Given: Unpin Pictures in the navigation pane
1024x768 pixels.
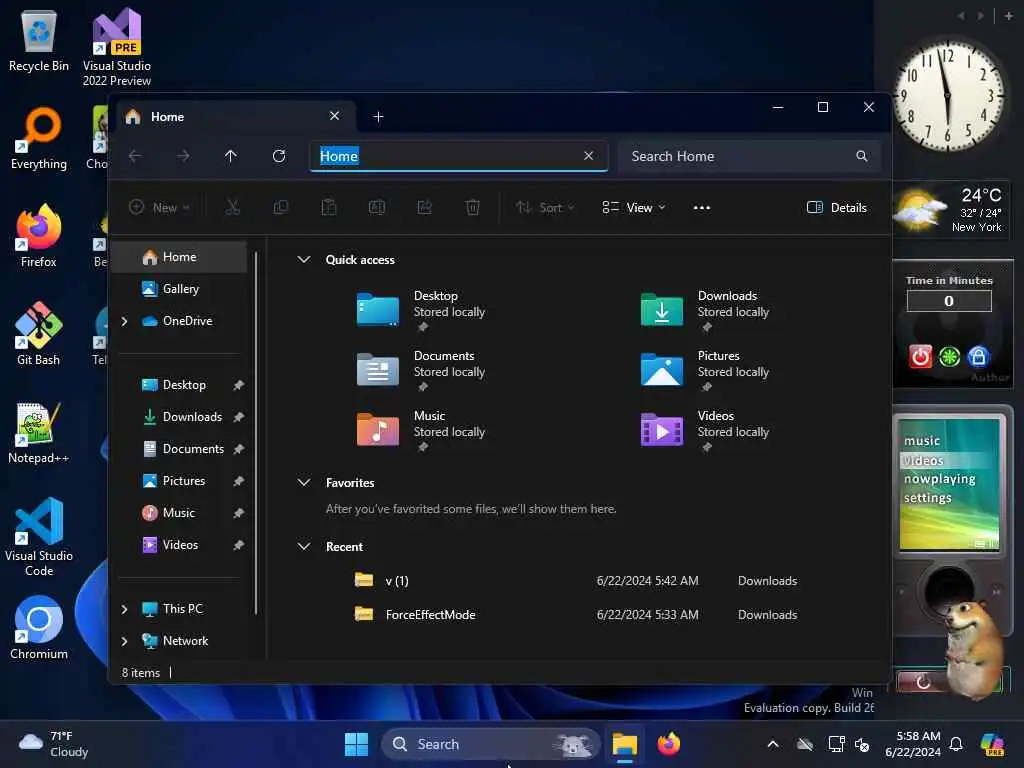Looking at the screenshot, I should coord(238,481).
